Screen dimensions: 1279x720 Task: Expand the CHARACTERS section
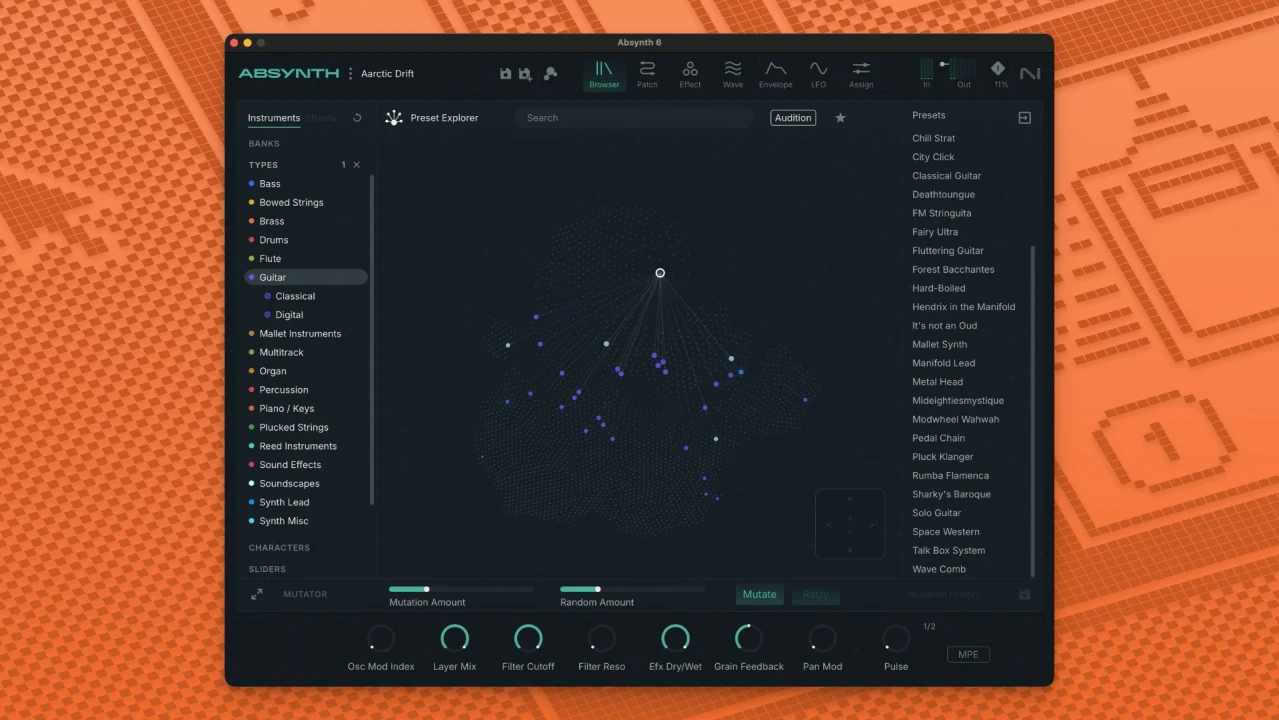pyautogui.click(x=279, y=548)
